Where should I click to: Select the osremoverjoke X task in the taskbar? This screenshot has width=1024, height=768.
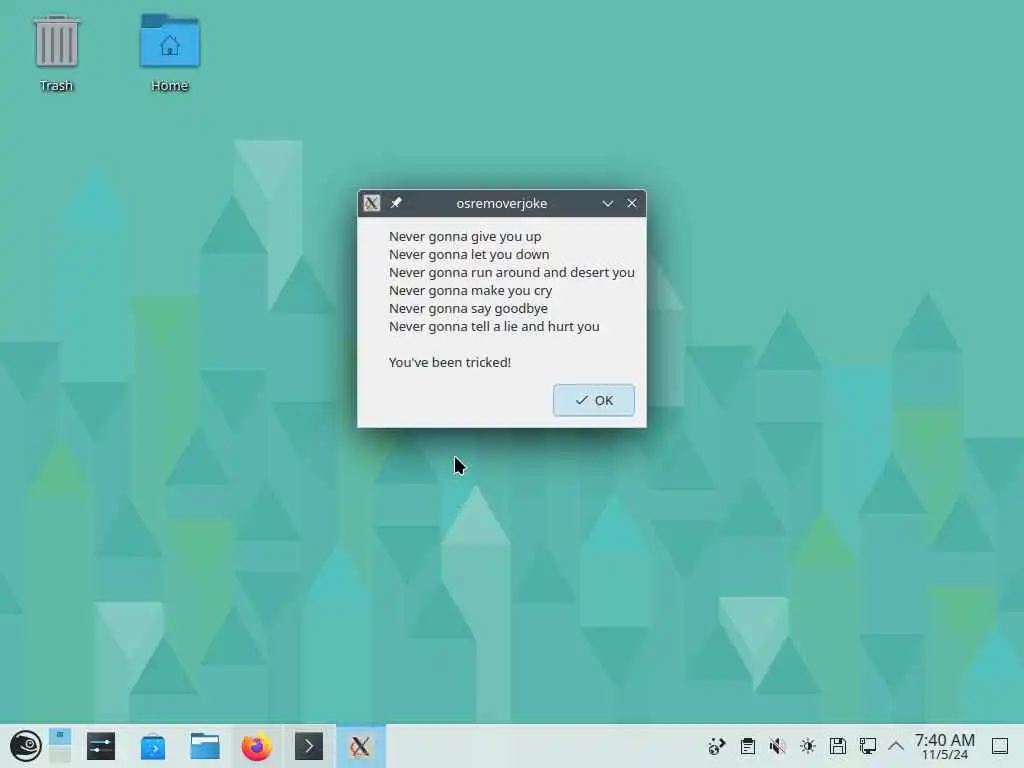click(x=360, y=746)
